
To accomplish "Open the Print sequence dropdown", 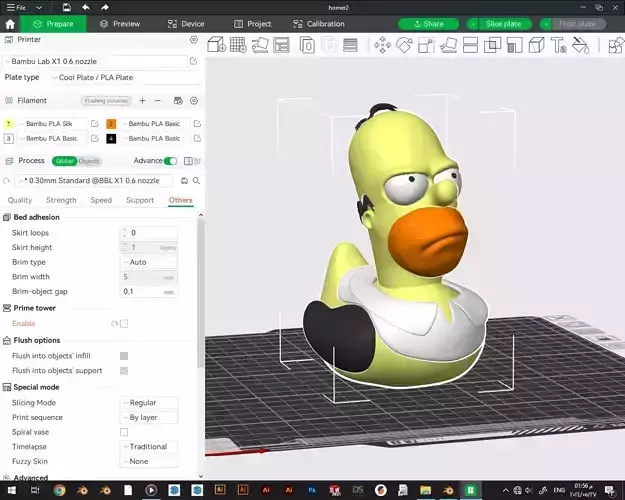I will [x=149, y=417].
